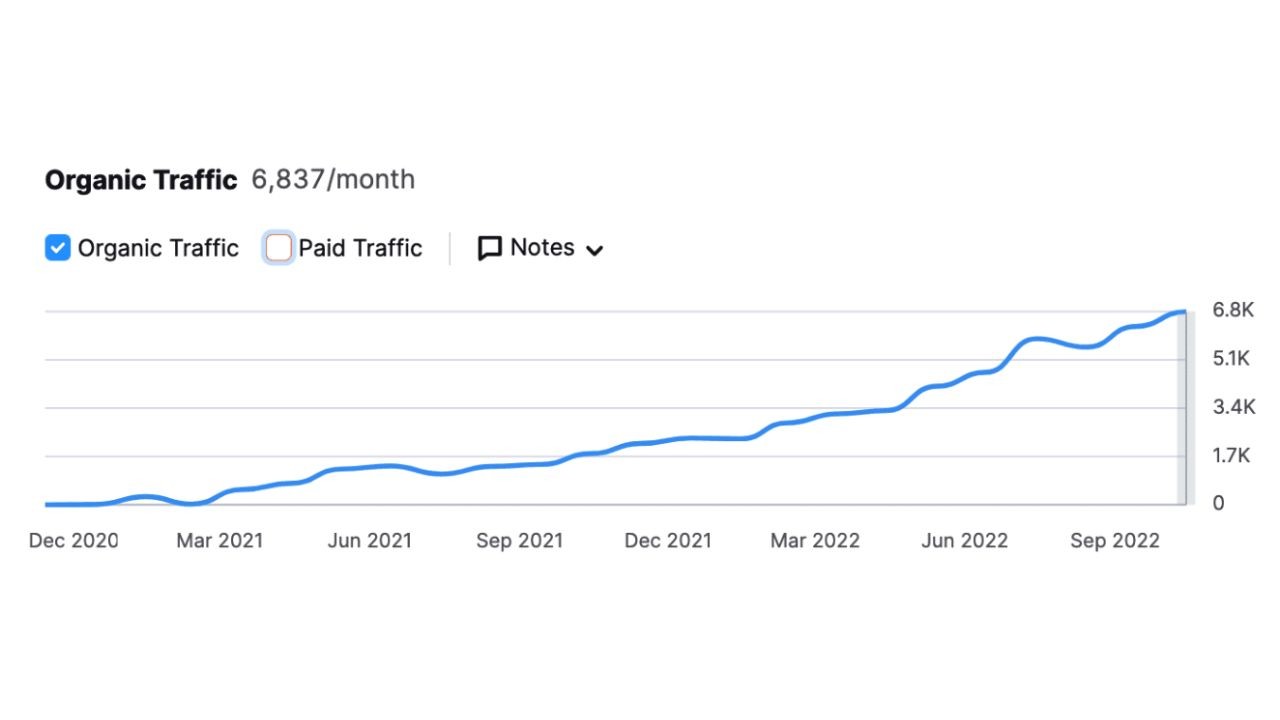Image resolution: width=1280 pixels, height=720 pixels.
Task: Click the Jun 2022 date label
Action: [964, 541]
